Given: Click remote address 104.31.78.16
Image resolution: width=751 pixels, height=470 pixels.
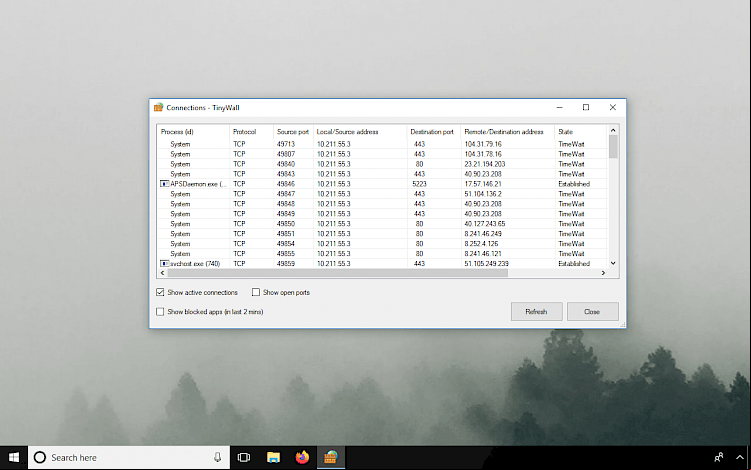Looking at the screenshot, I should click(x=483, y=154).
